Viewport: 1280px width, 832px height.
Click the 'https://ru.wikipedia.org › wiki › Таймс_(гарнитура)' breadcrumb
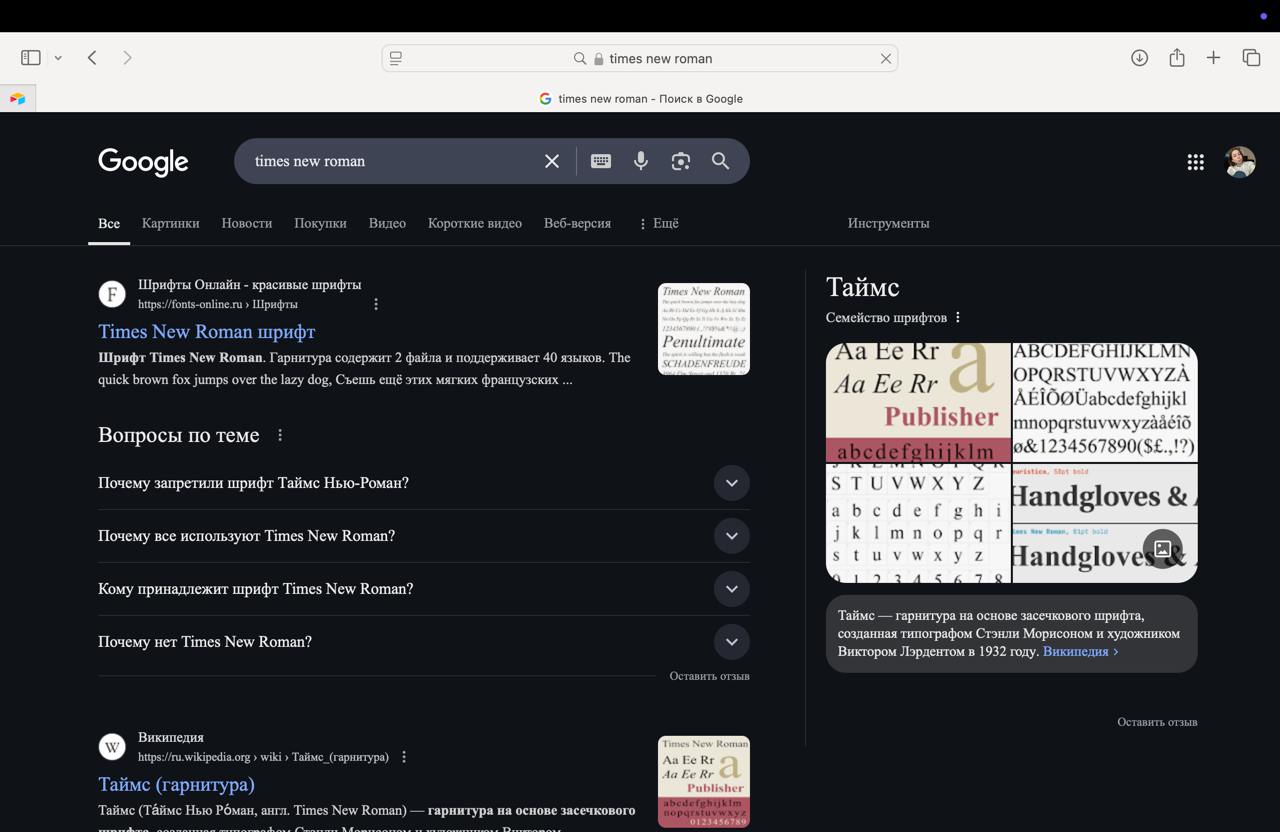coord(263,757)
